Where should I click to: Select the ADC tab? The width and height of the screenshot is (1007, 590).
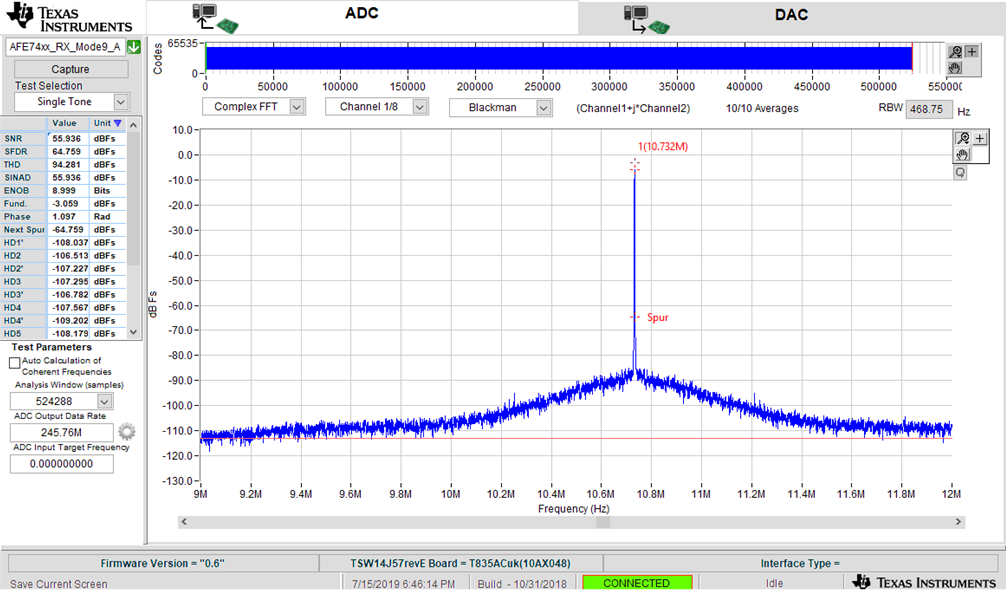pyautogui.click(x=362, y=15)
